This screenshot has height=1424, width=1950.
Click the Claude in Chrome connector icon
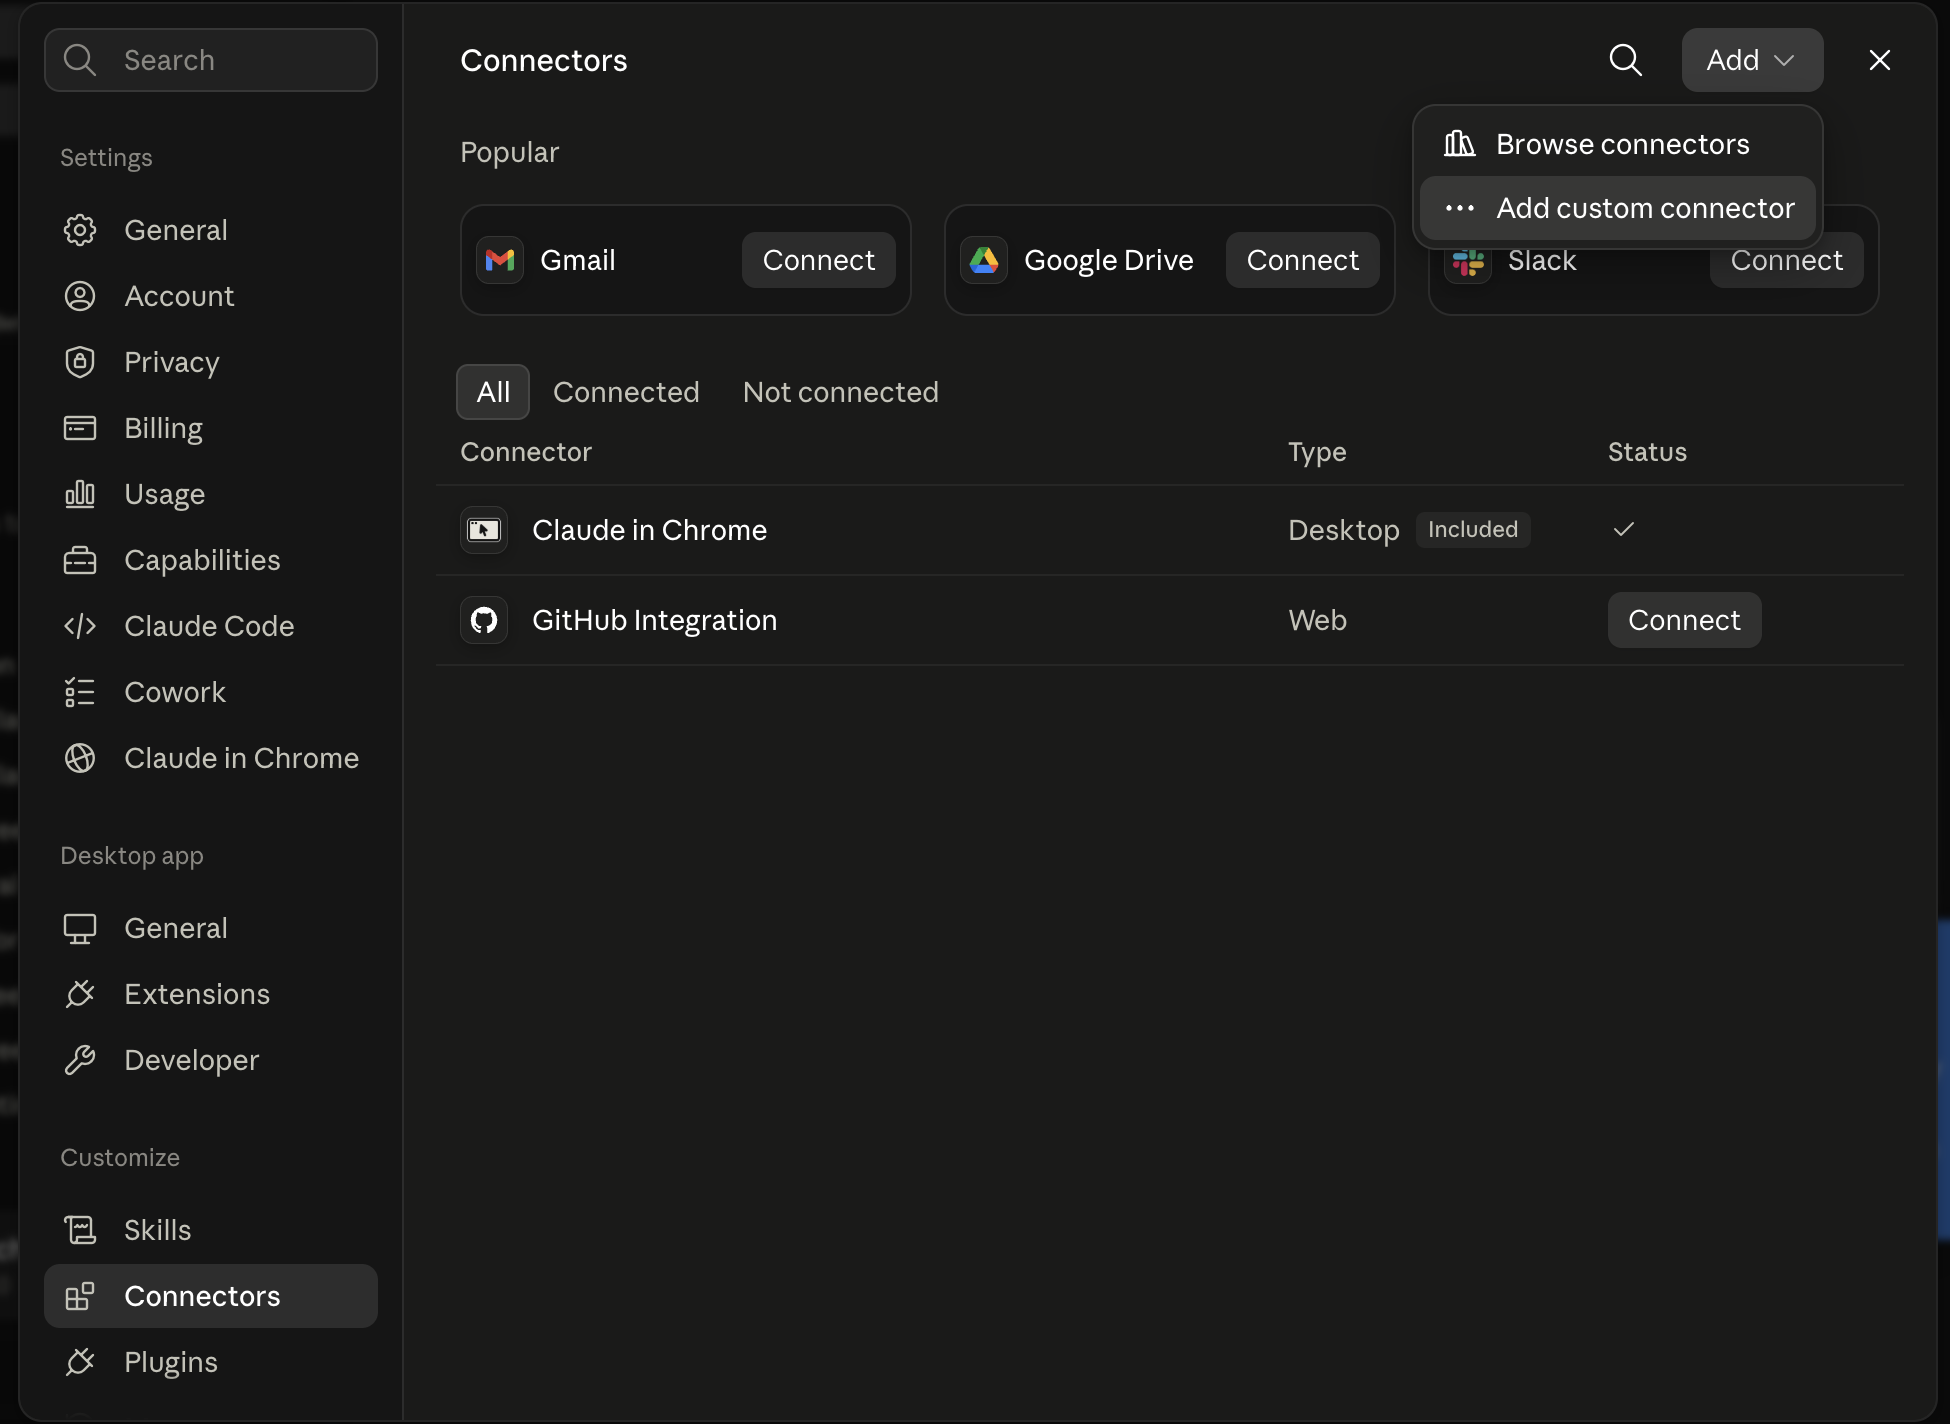click(484, 530)
